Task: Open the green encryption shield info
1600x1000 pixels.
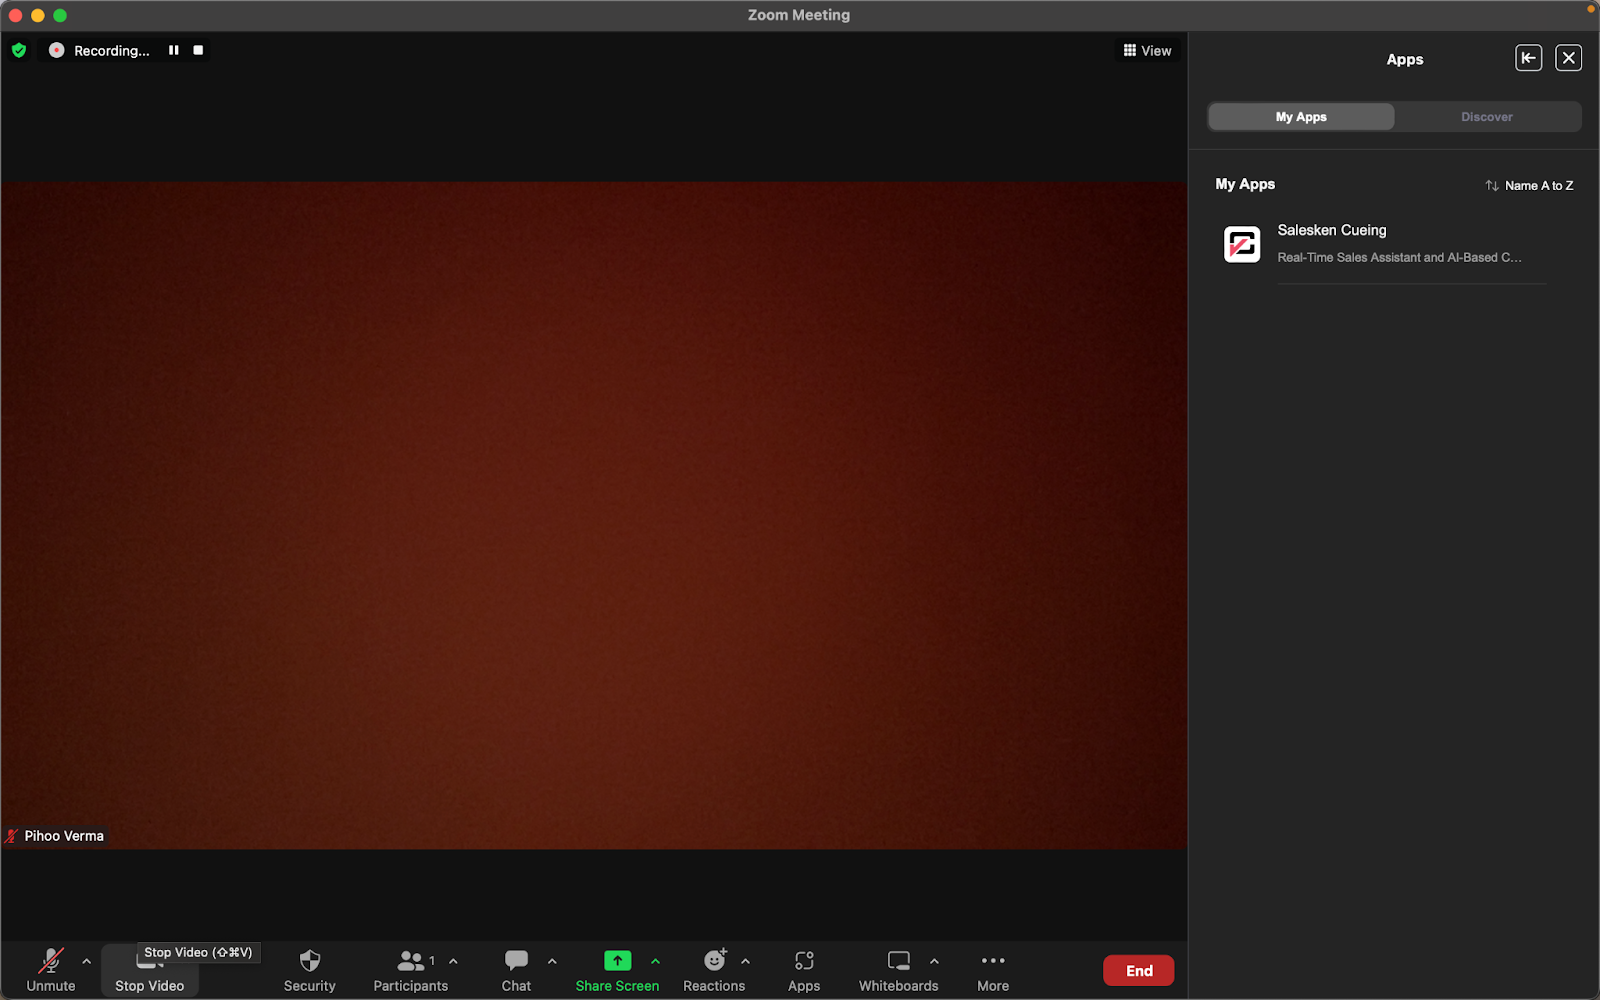Action: 19,50
